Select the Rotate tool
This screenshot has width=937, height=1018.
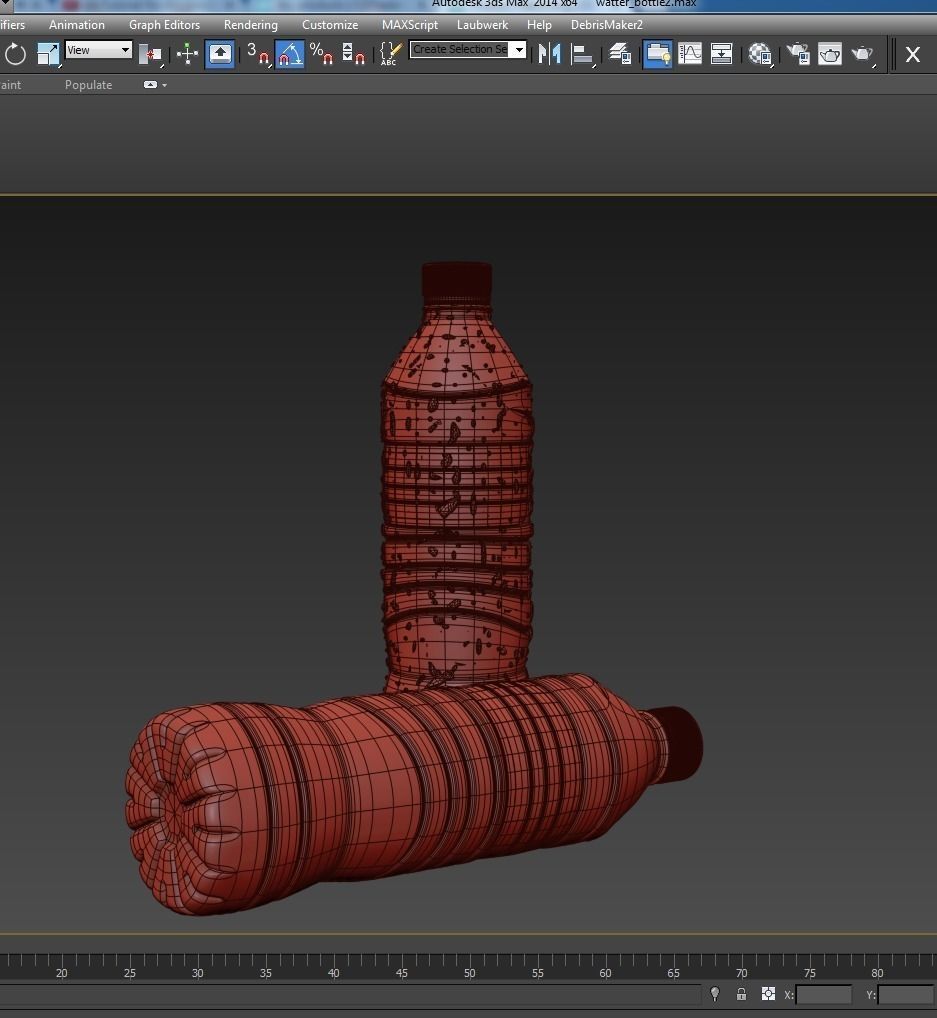[16, 54]
